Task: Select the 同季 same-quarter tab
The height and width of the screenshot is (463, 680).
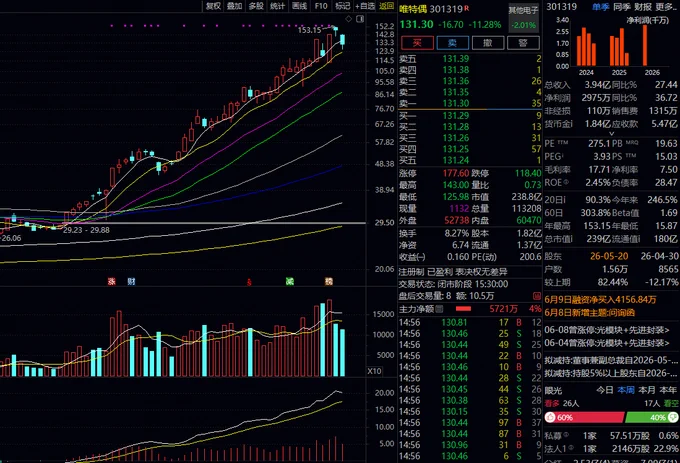Action: tap(622, 7)
